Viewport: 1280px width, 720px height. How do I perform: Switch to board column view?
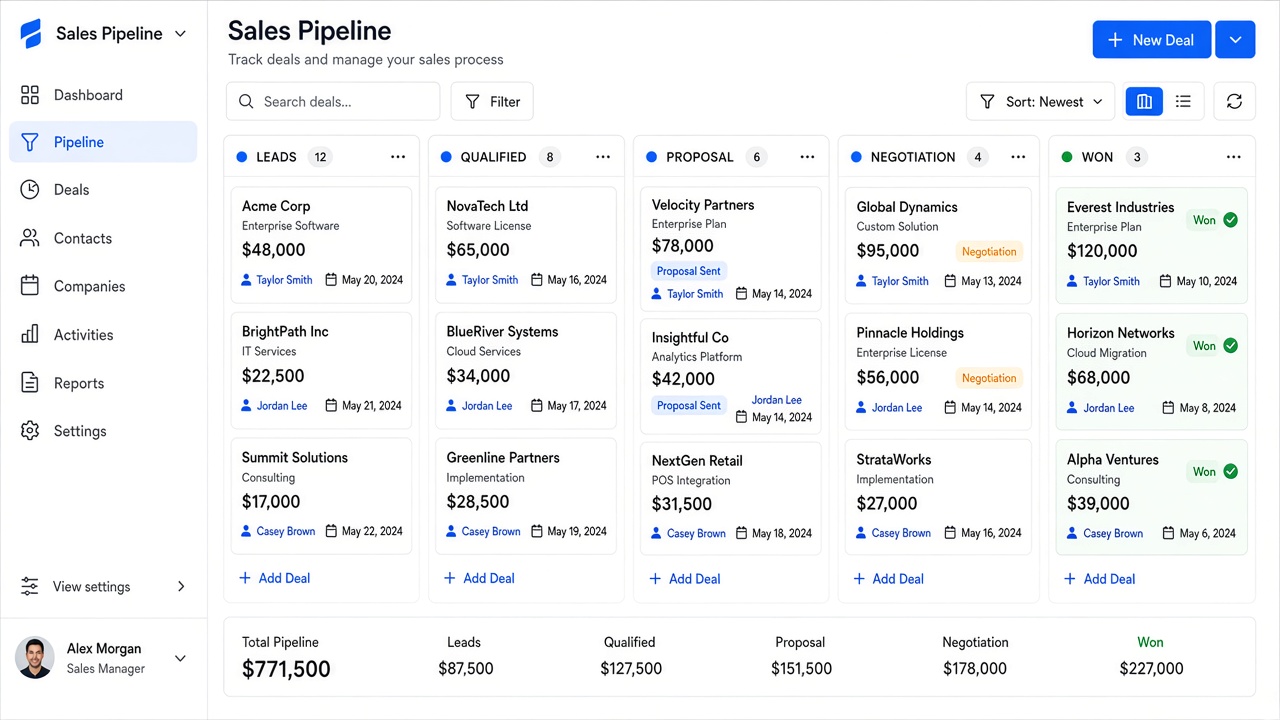pyautogui.click(x=1144, y=101)
